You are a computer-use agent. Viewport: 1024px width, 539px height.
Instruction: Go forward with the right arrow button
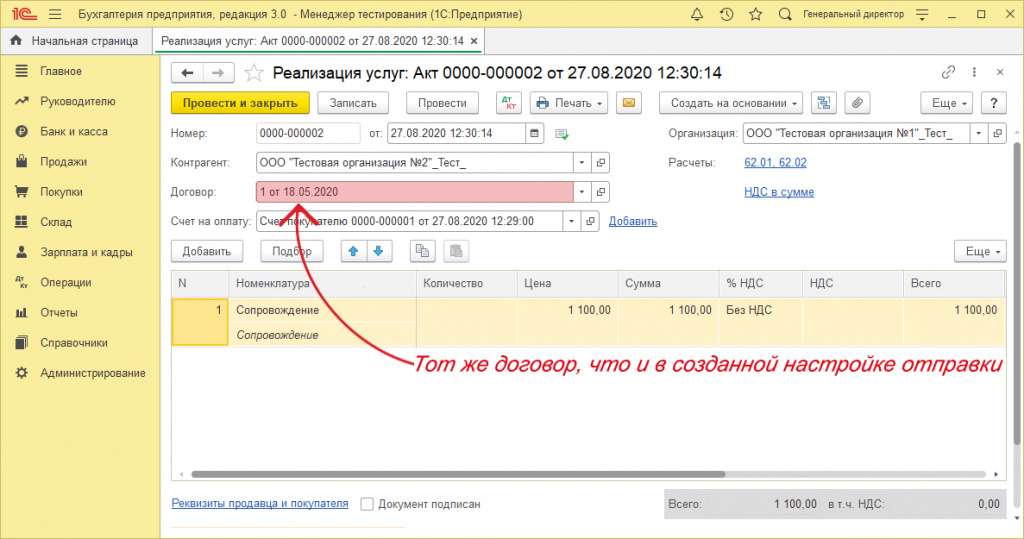(218, 73)
